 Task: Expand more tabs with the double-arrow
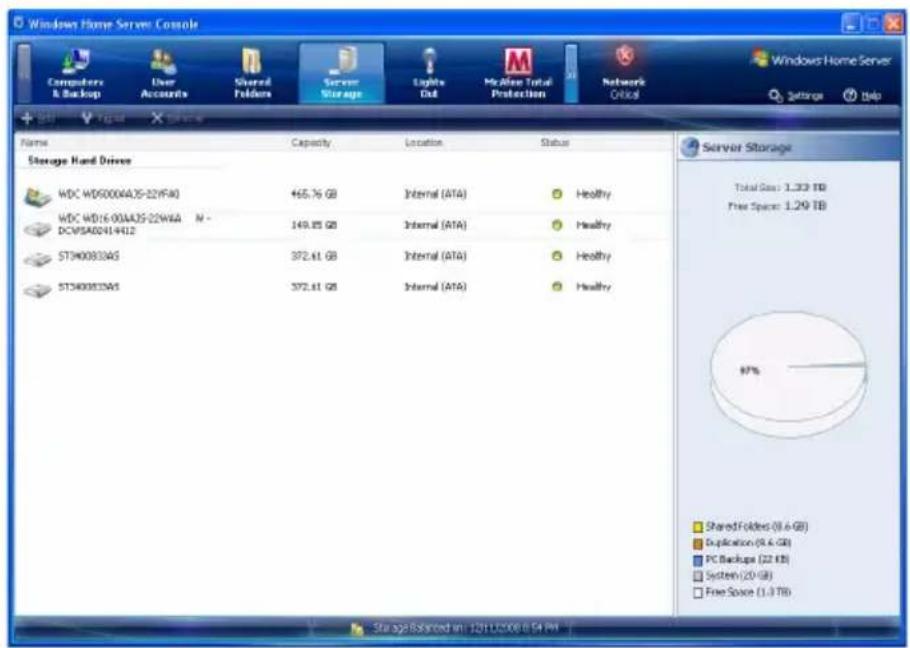(x=571, y=74)
